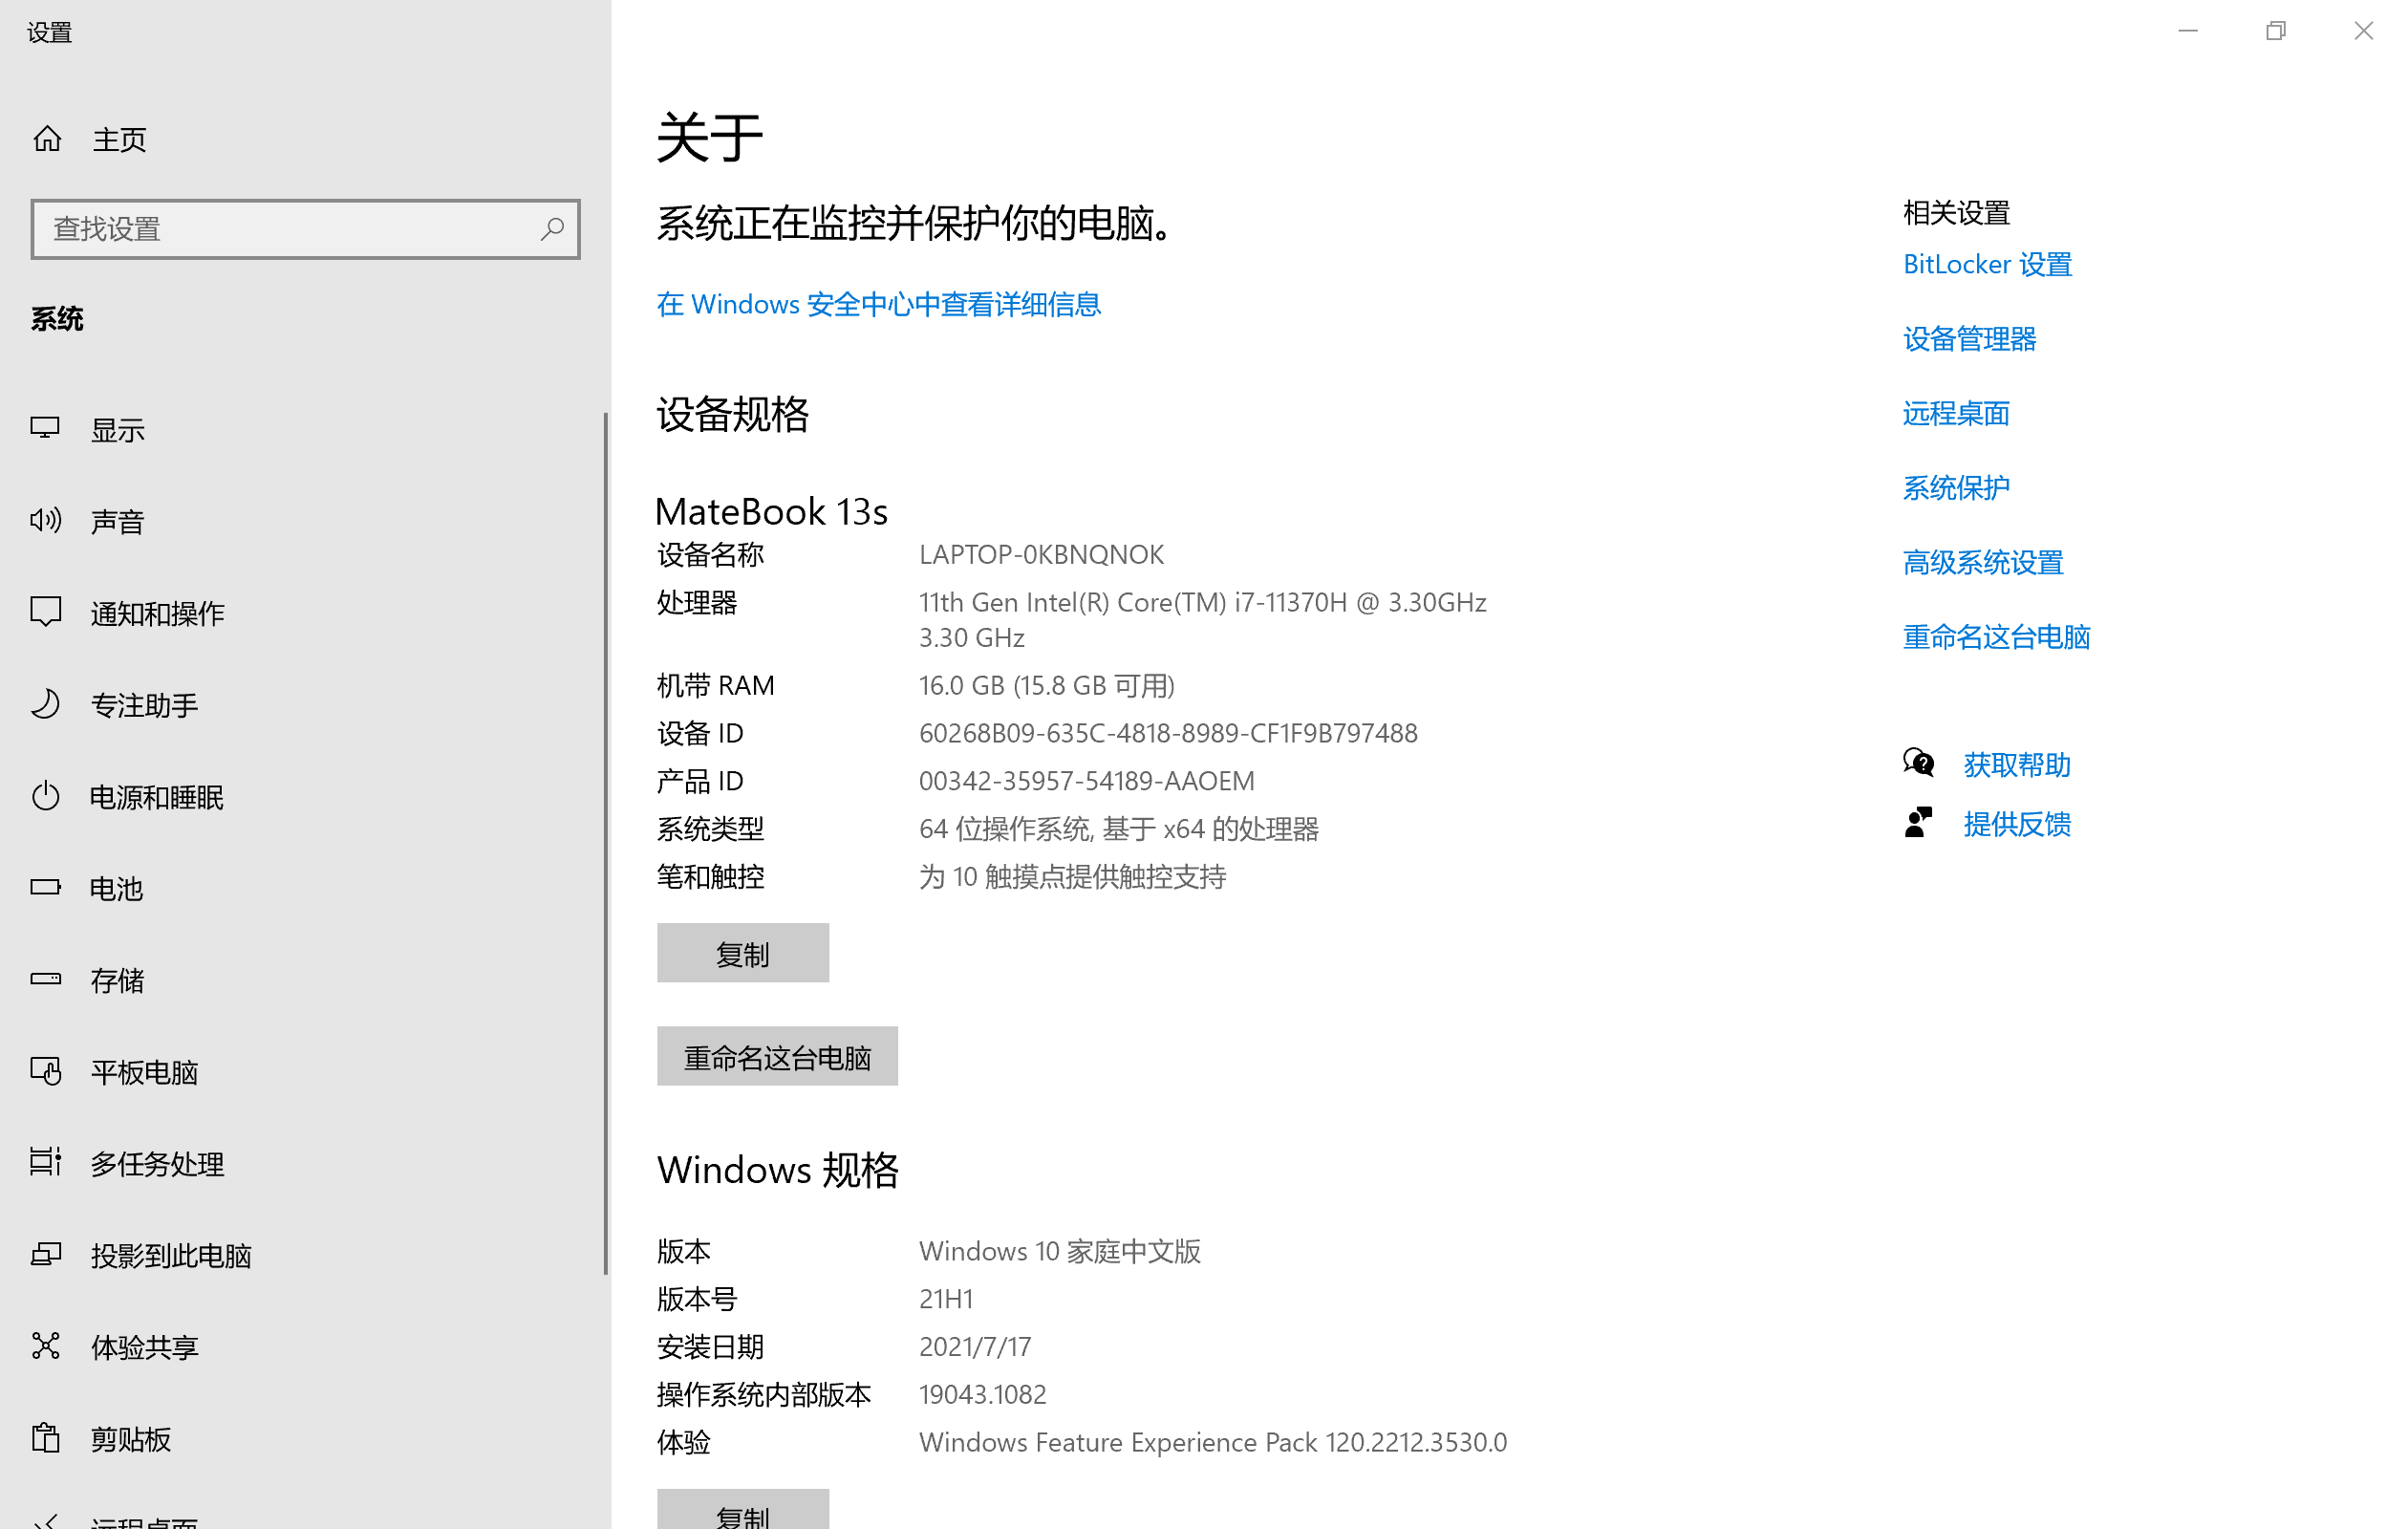This screenshot has width=2408, height=1529.
Task: Click the MateBook 13s heading
Action: 771,511
